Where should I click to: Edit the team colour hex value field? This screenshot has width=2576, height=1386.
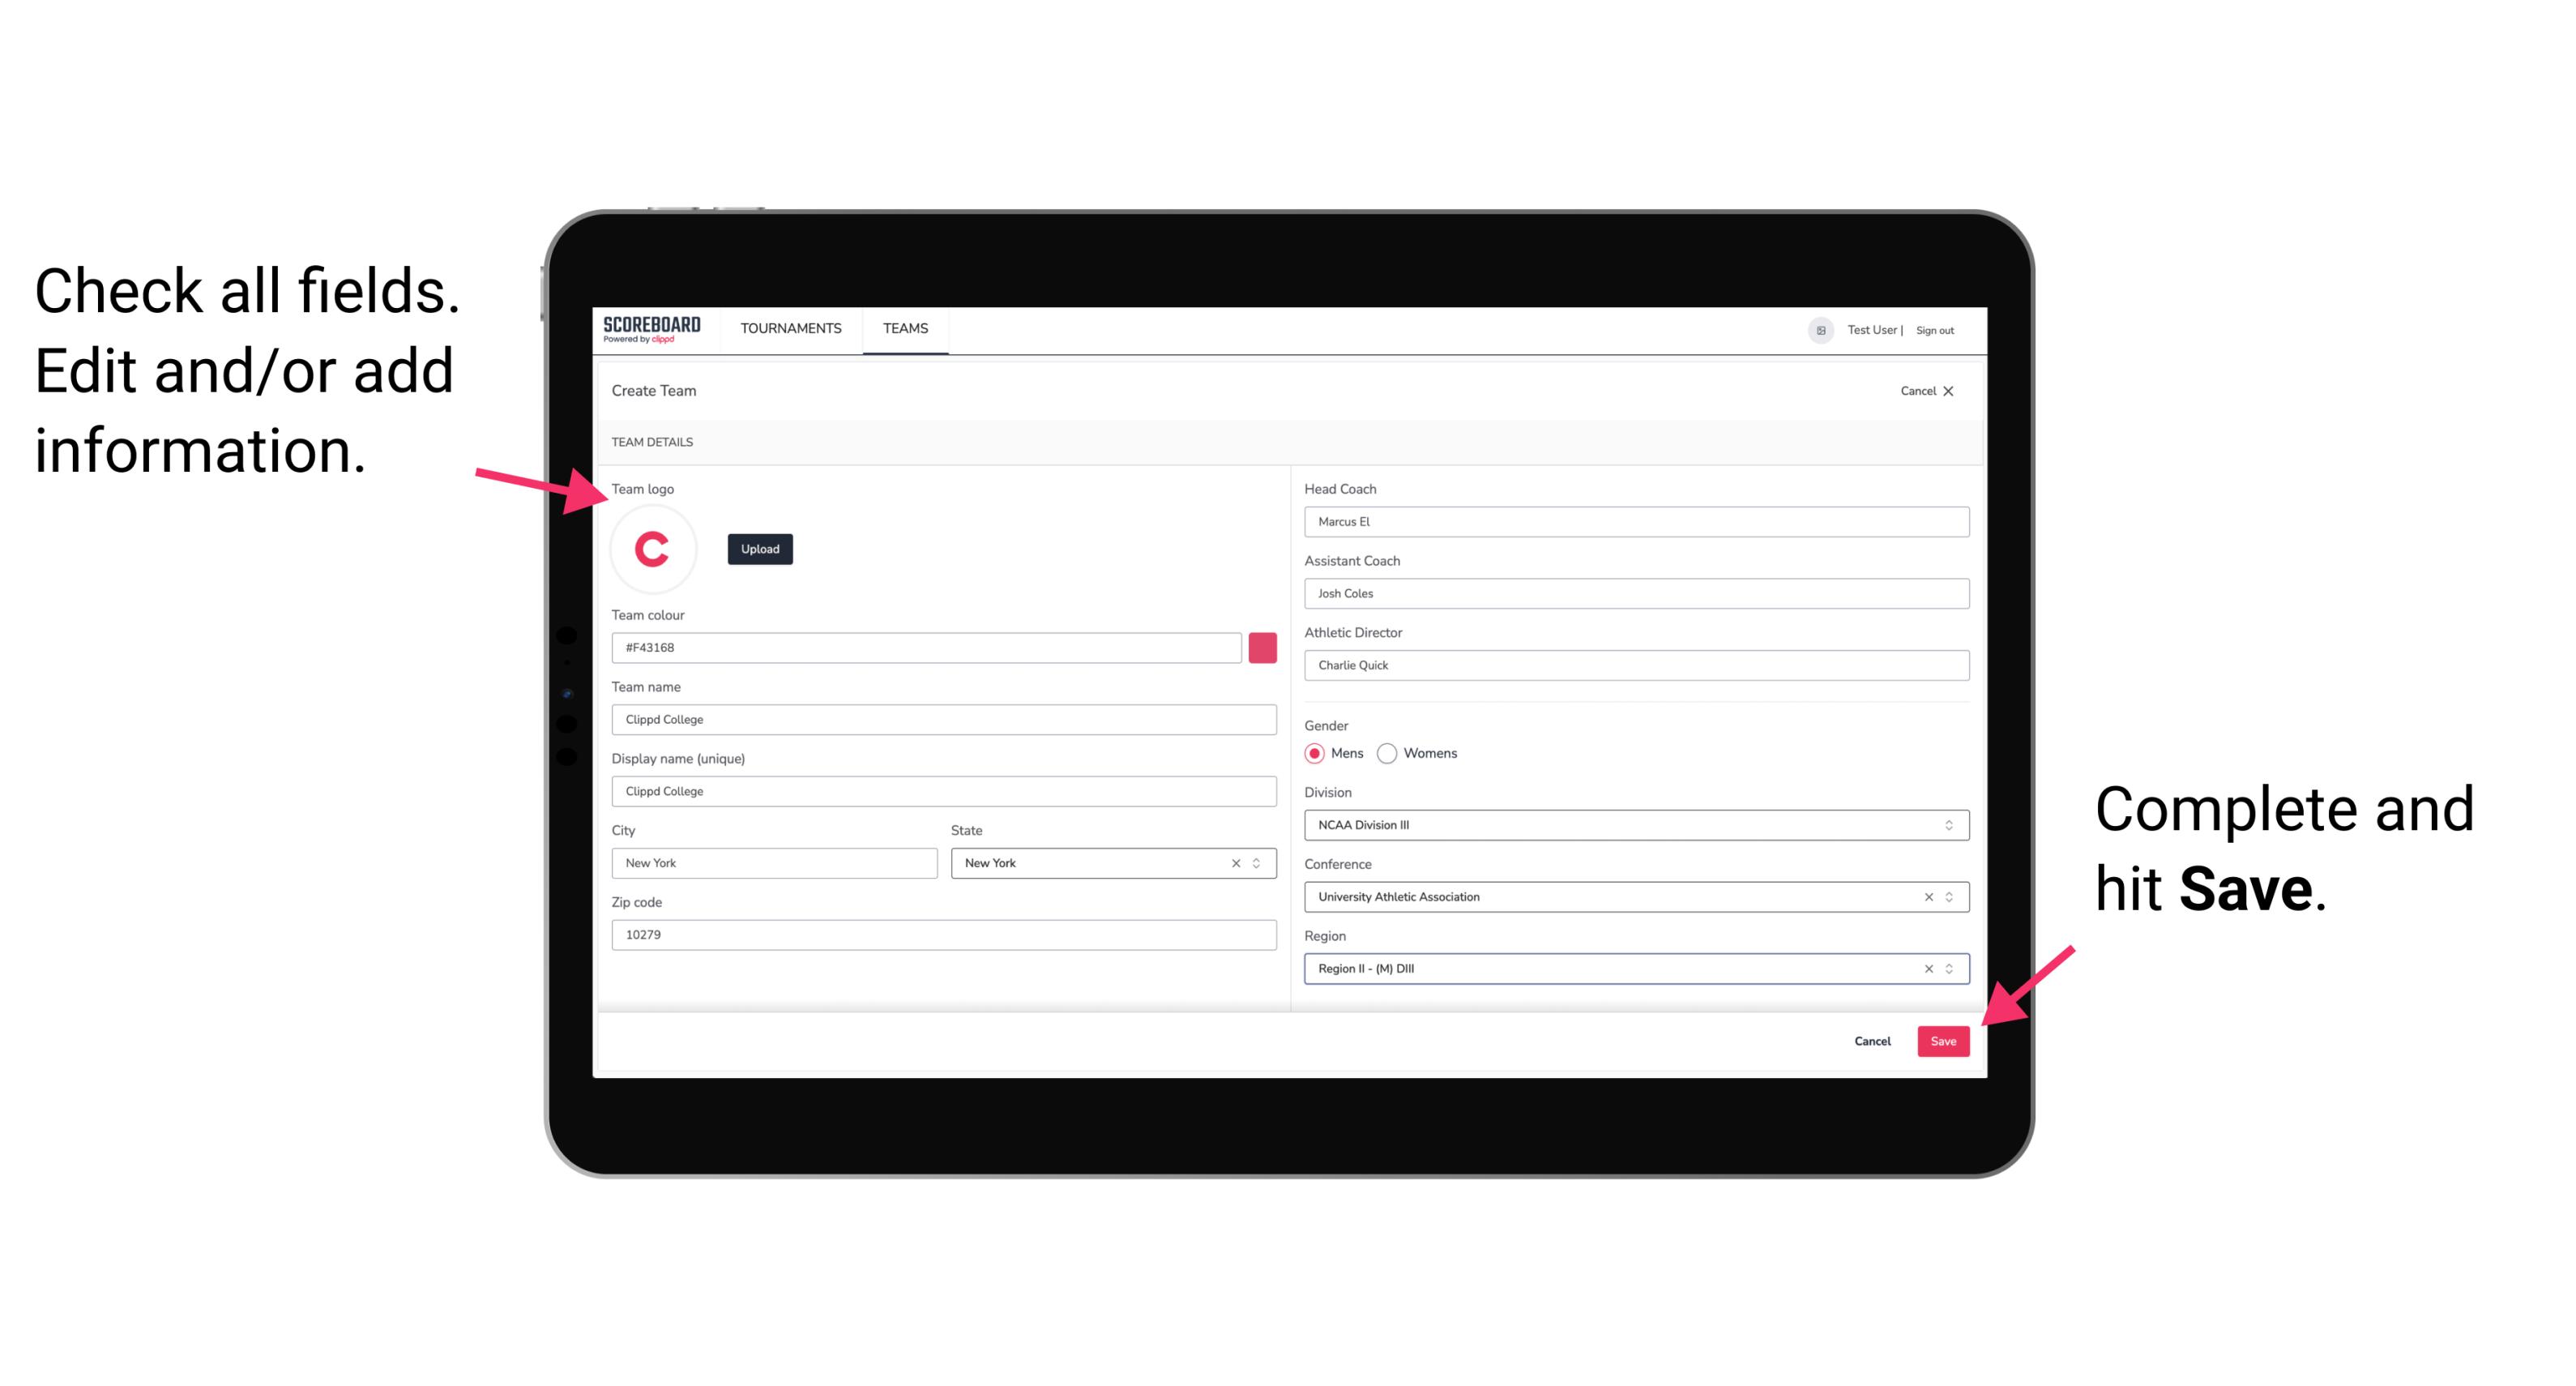926,647
